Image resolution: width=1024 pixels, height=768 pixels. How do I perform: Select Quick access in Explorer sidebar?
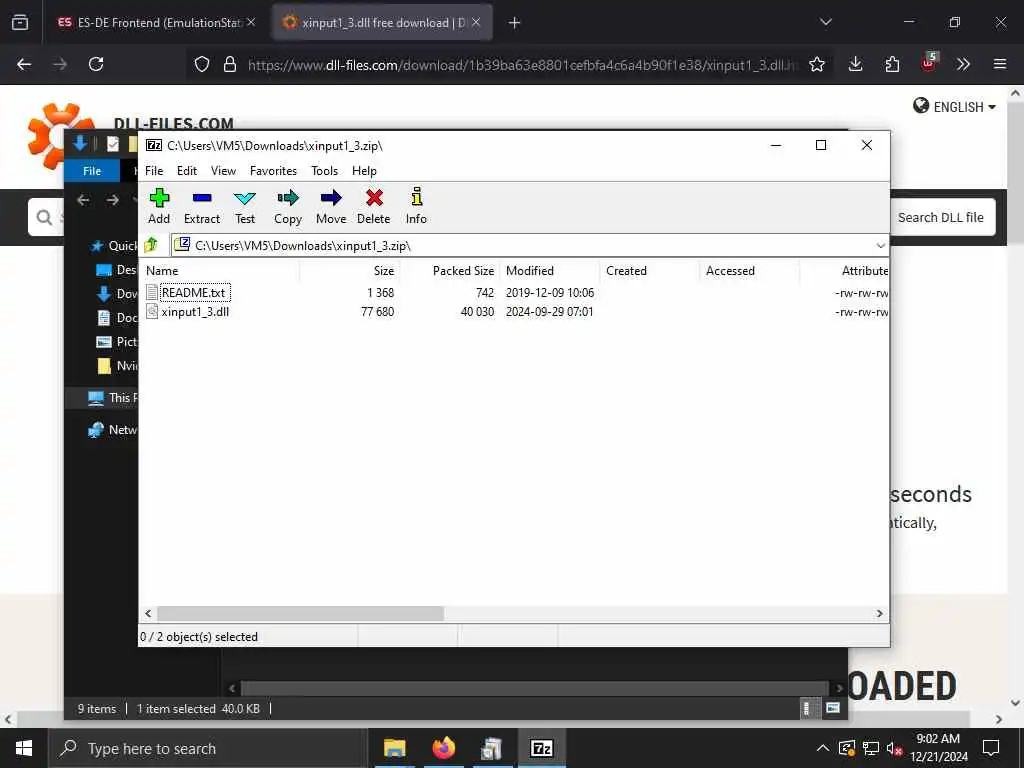coord(115,246)
